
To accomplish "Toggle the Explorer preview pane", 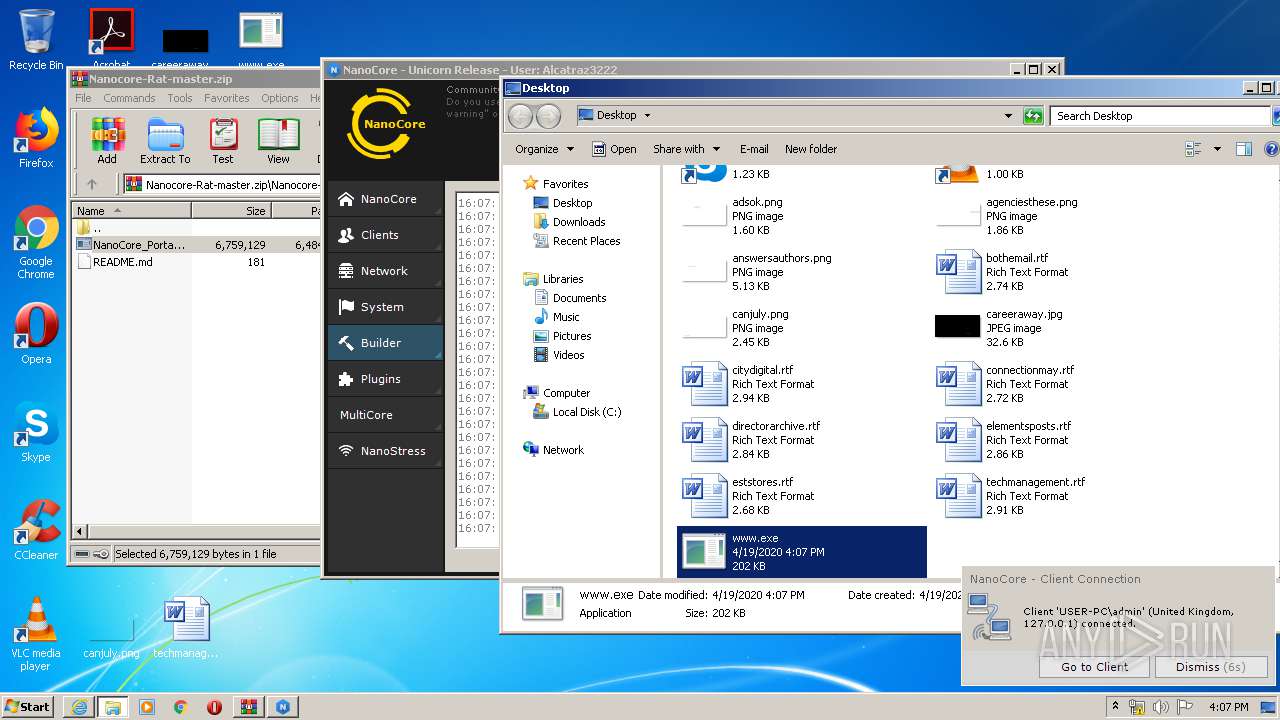I will click(1244, 149).
